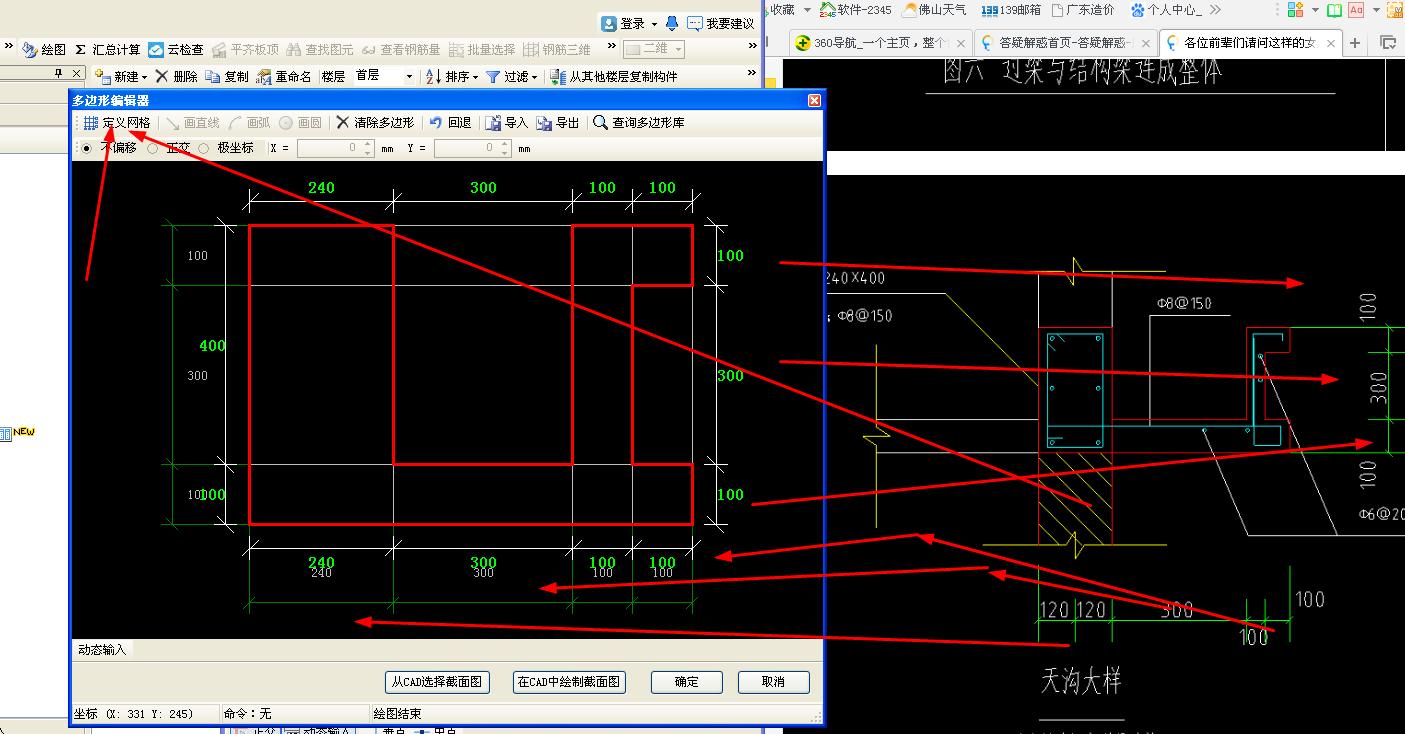Click the 删除 delete component tool
The width and height of the screenshot is (1405, 734).
177,76
